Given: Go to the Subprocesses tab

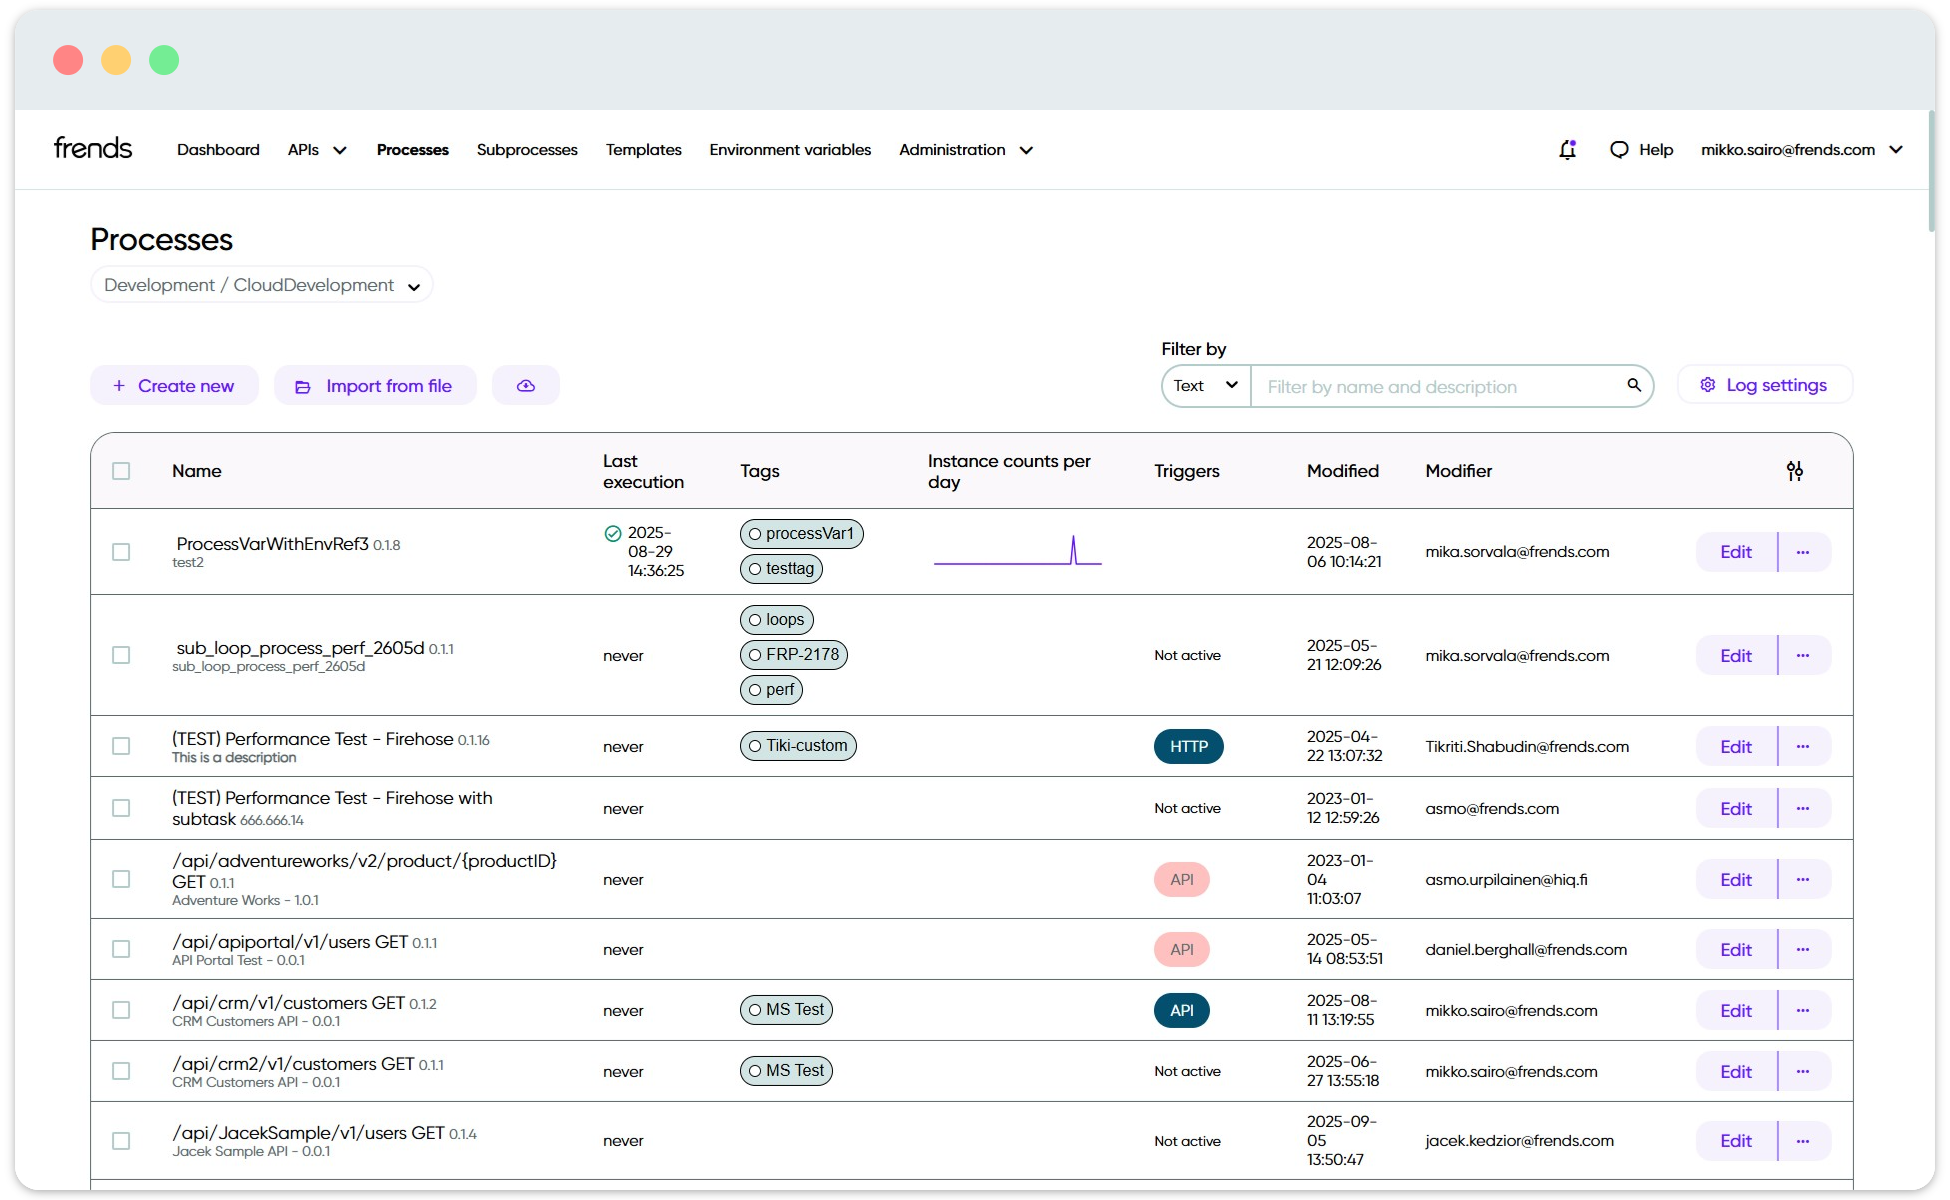Looking at the screenshot, I should click(527, 150).
